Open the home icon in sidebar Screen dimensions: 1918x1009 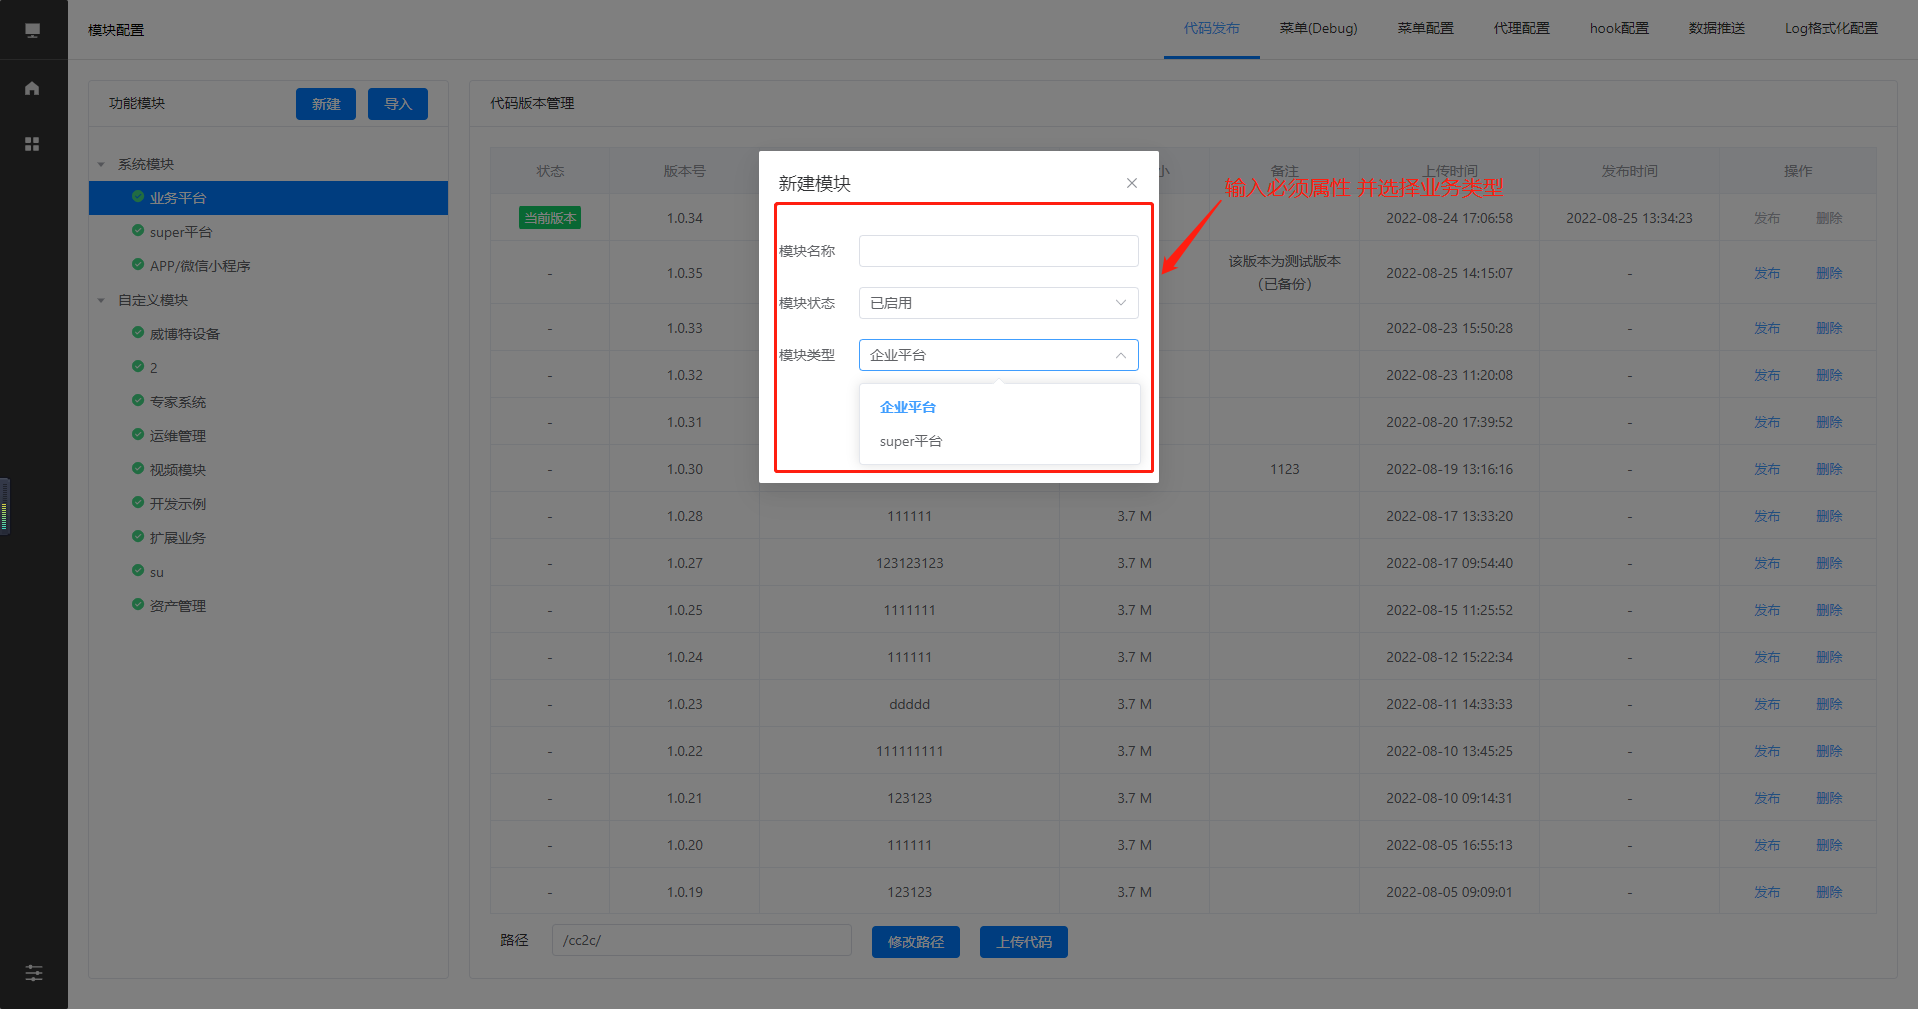click(x=32, y=88)
